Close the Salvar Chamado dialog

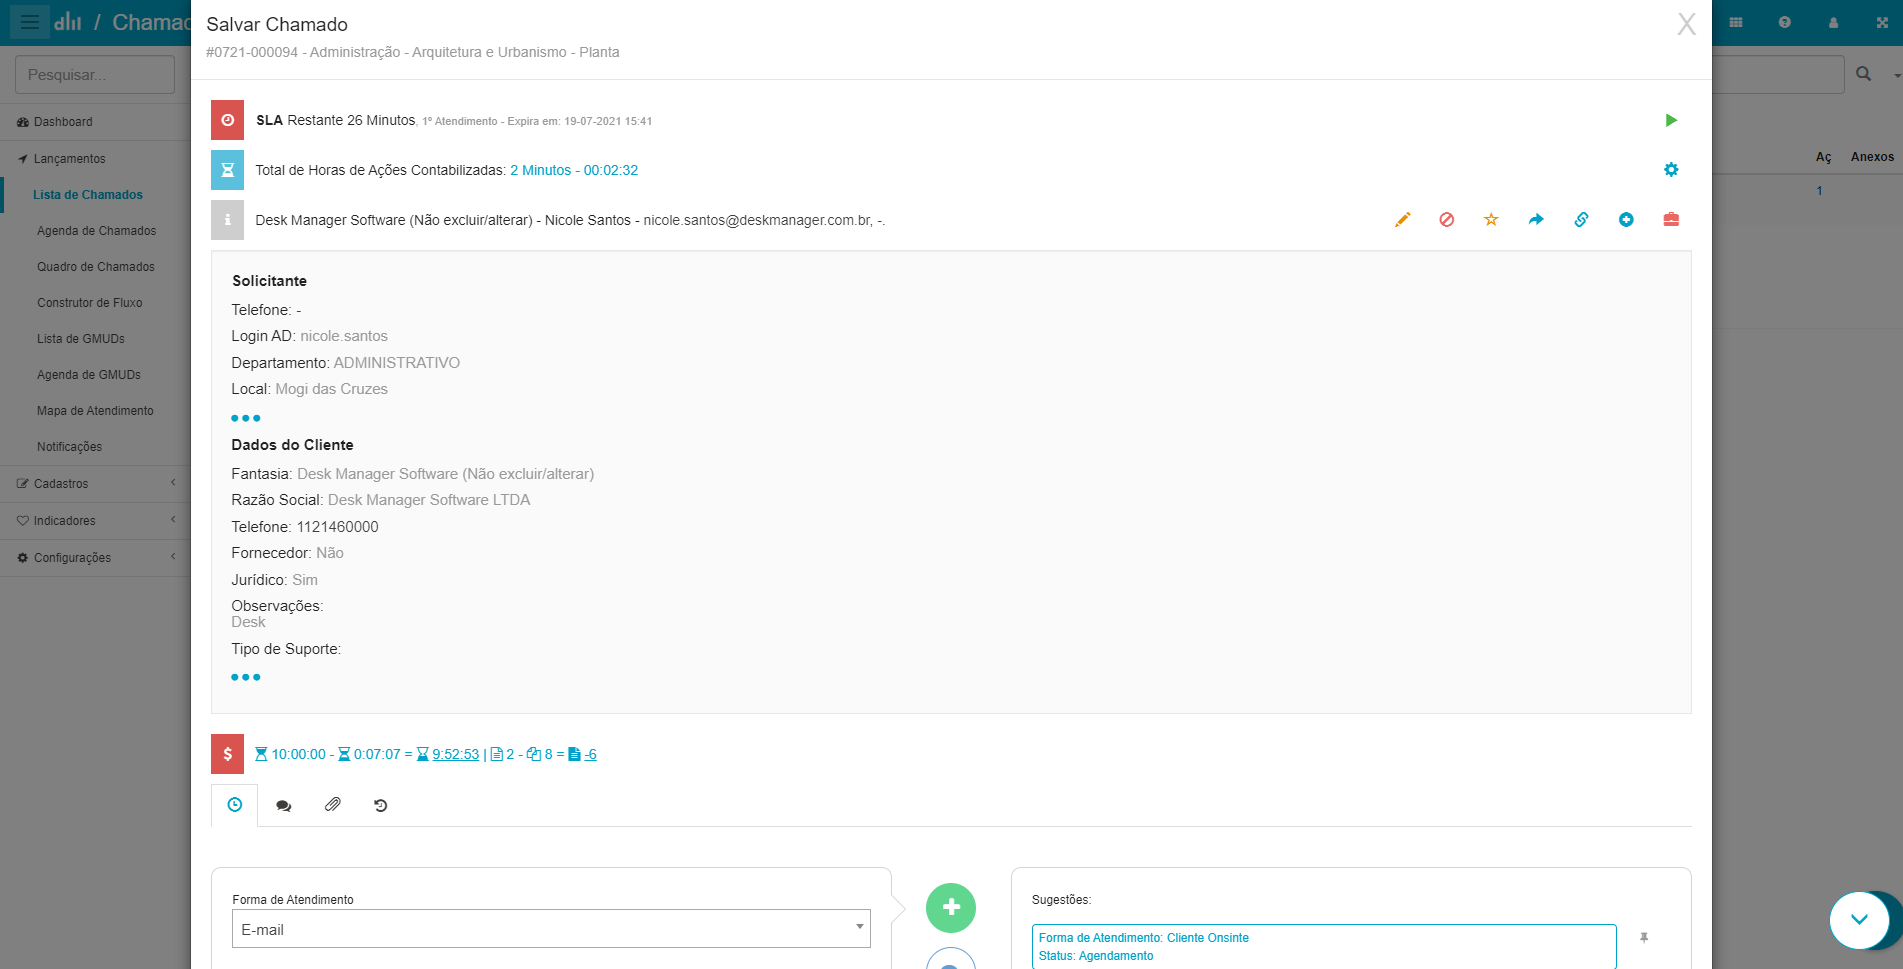[1686, 24]
